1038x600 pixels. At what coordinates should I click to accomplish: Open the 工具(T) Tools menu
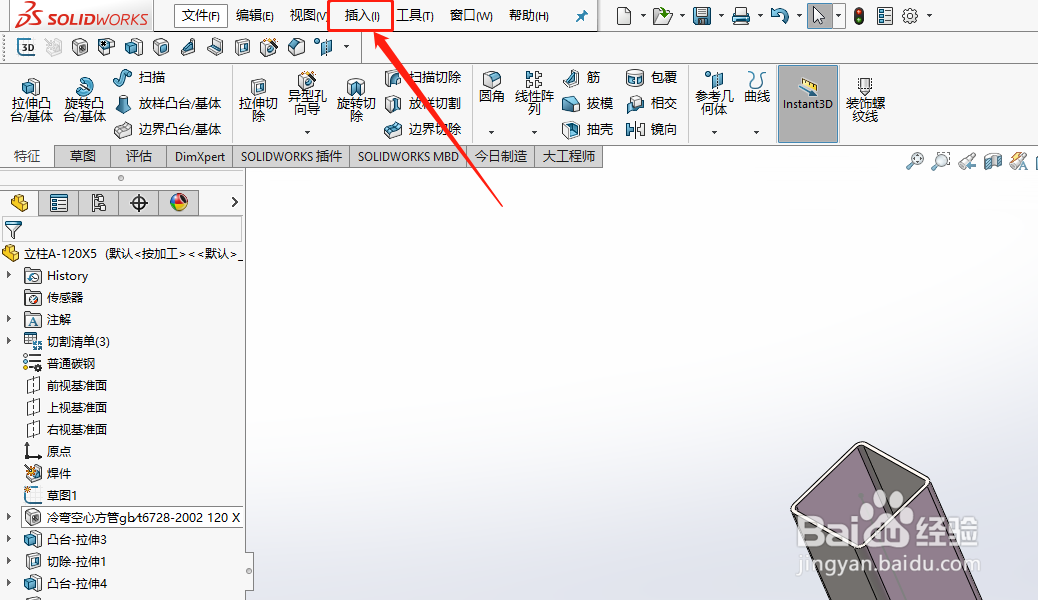pyautogui.click(x=415, y=15)
